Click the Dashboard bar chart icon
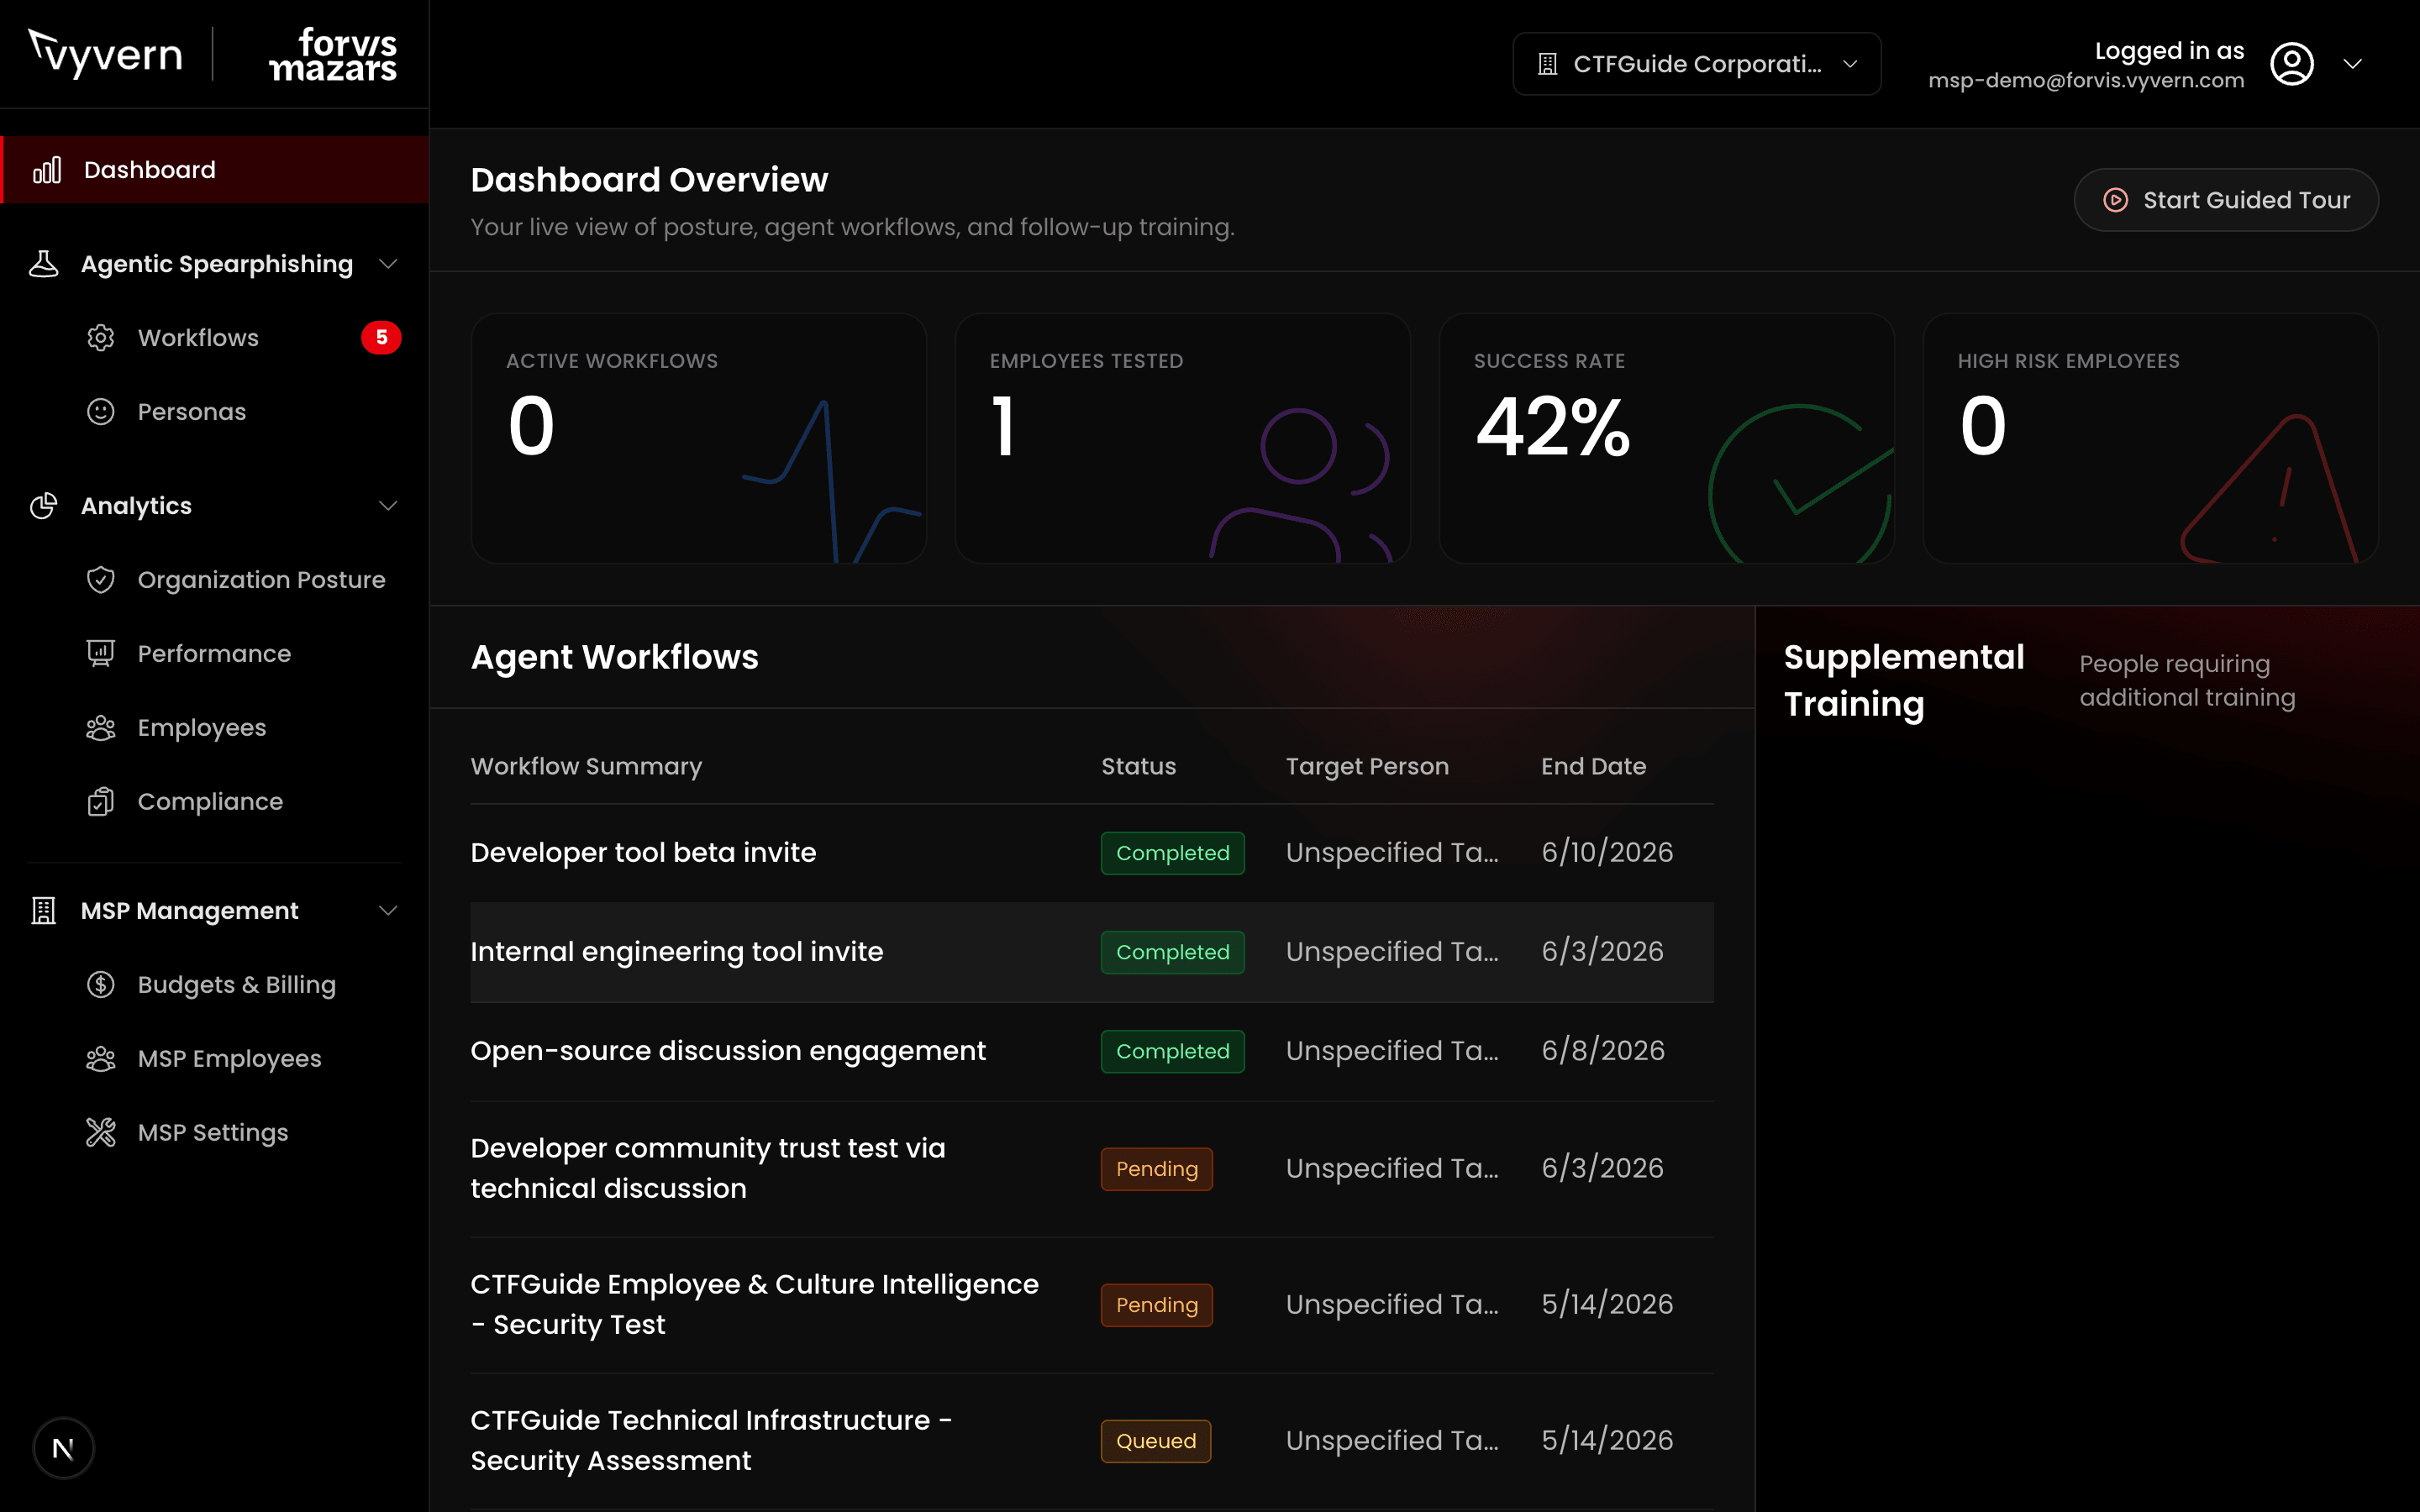Screen dimensions: 2420x1512 click(47, 170)
